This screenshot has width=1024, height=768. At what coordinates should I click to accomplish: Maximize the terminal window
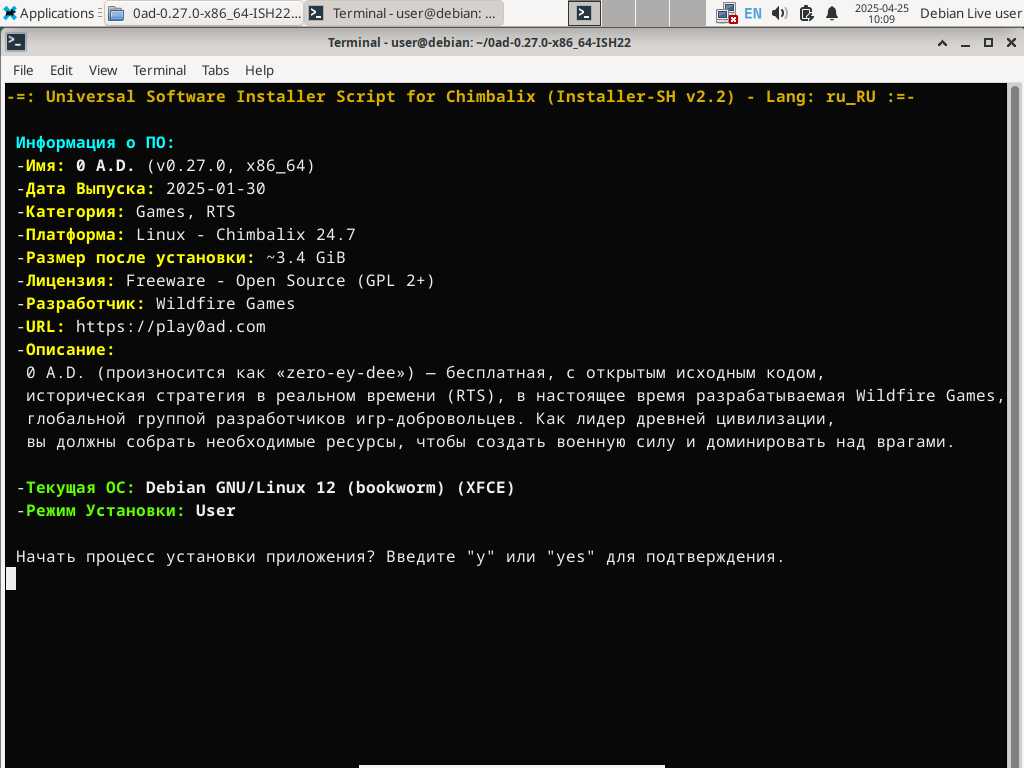point(988,43)
